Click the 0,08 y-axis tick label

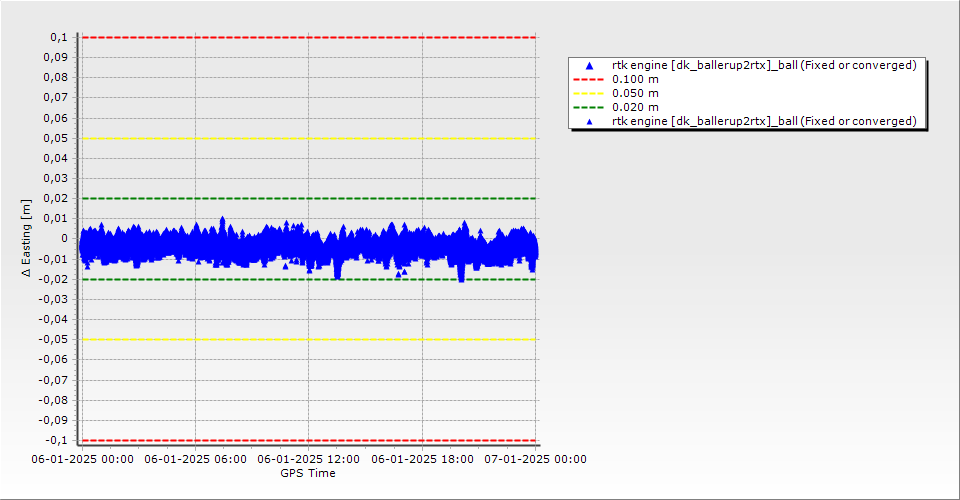(56, 78)
